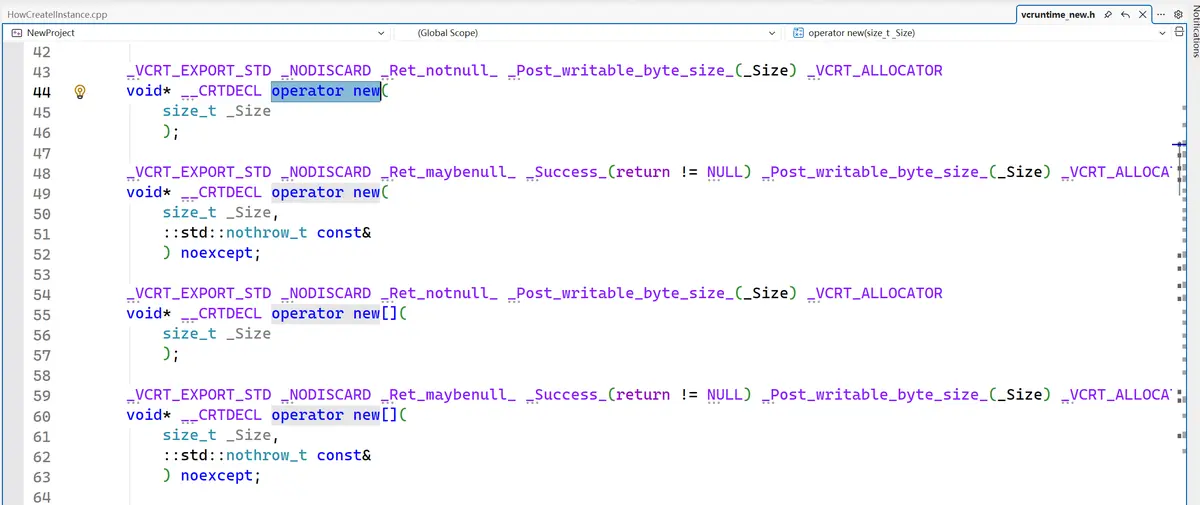This screenshot has height=505, width=1200.
Task: Click the lightbulb quick actions icon
Action: coord(82,92)
